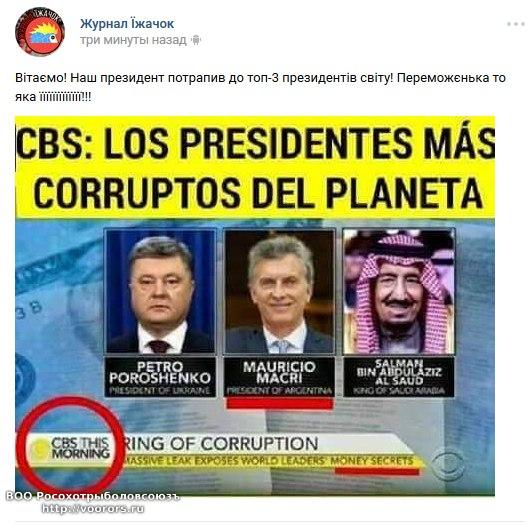Open the three-dots post options menu
Screen dimensions: 530x526
515,24
